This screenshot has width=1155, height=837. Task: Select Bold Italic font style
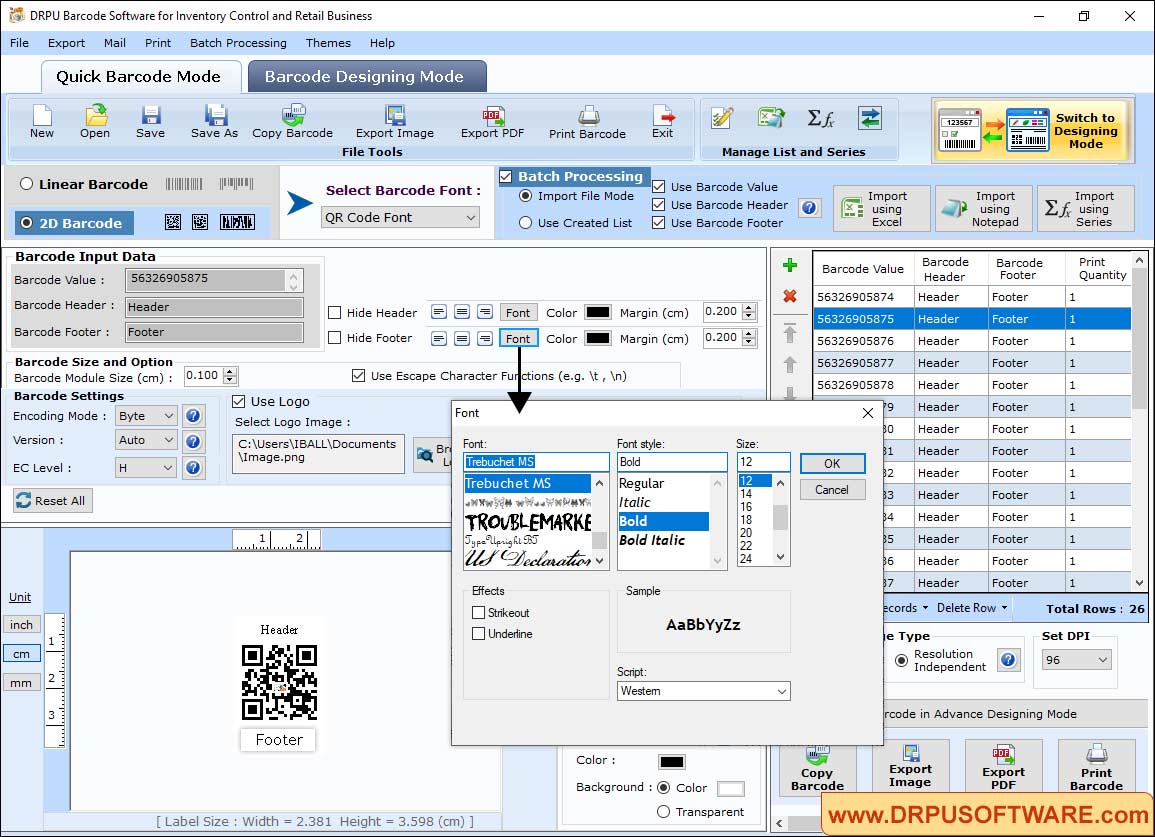click(652, 540)
